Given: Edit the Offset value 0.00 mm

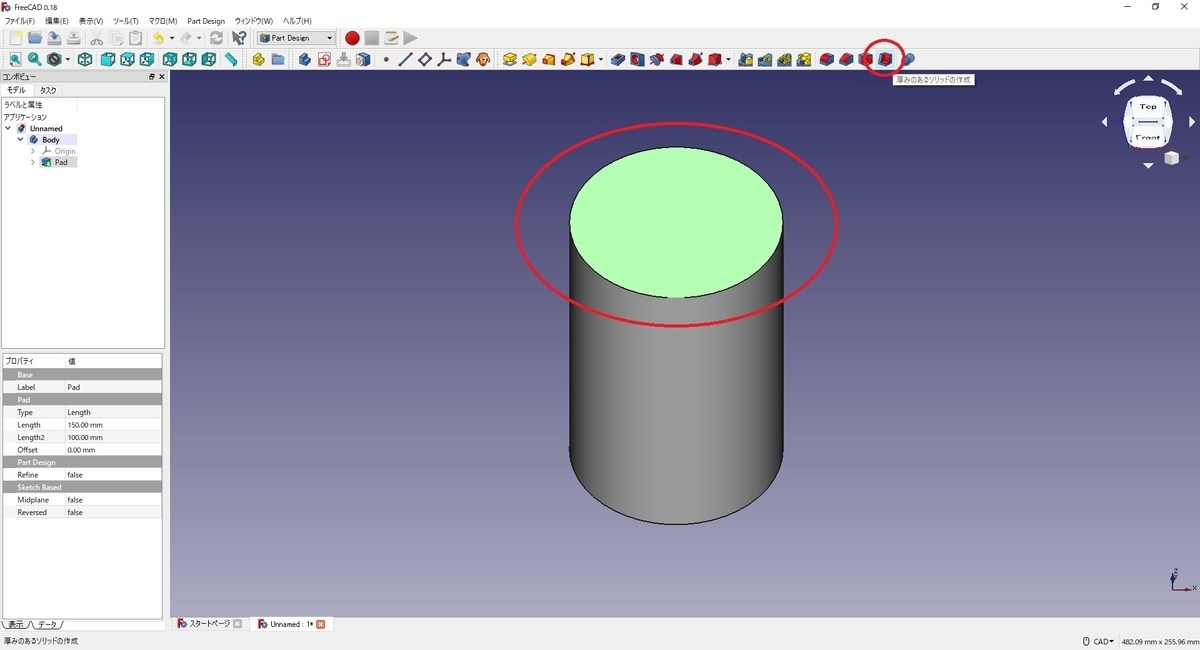Looking at the screenshot, I should coord(113,450).
